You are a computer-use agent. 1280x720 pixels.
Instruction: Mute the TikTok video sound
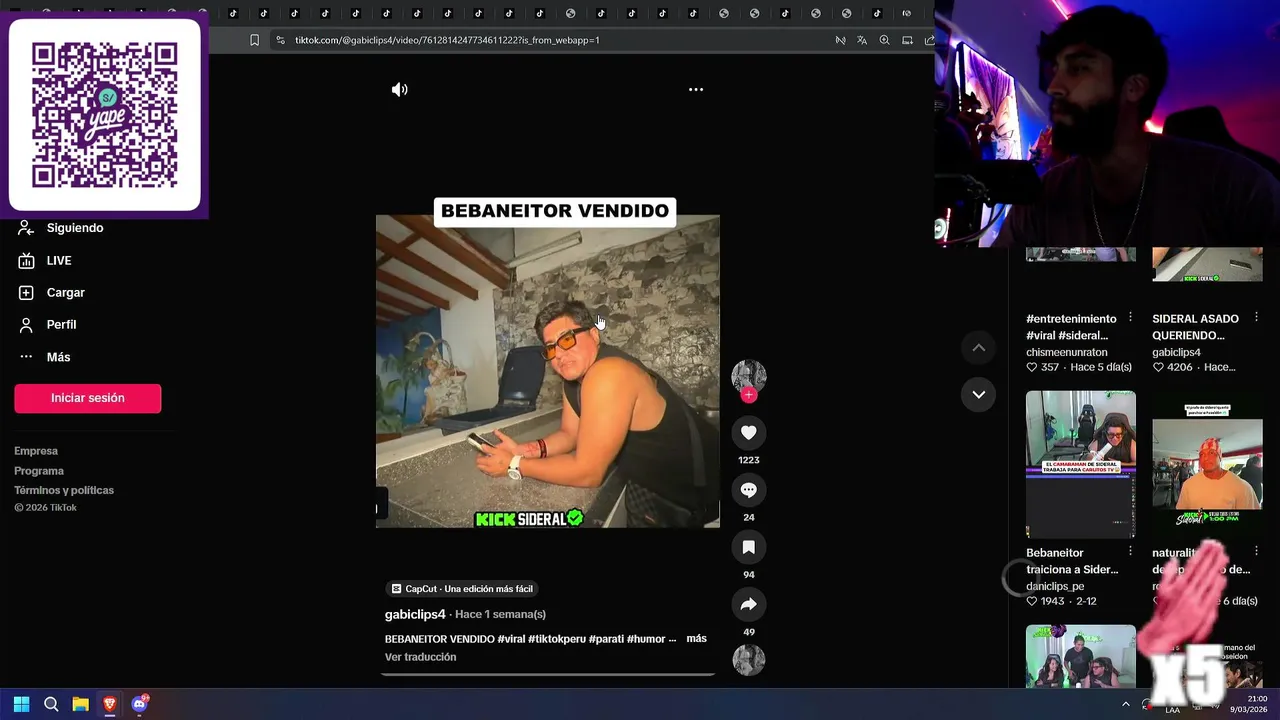[x=400, y=90]
